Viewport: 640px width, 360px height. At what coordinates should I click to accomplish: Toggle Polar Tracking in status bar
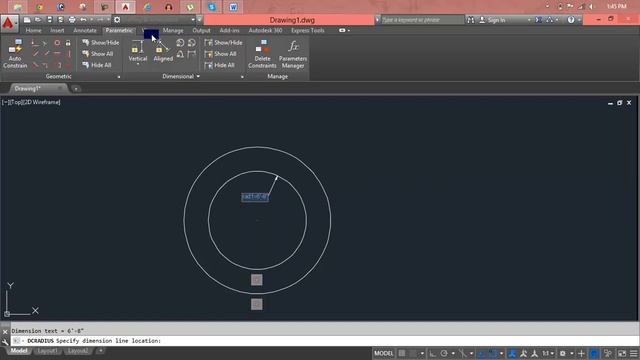444,353
